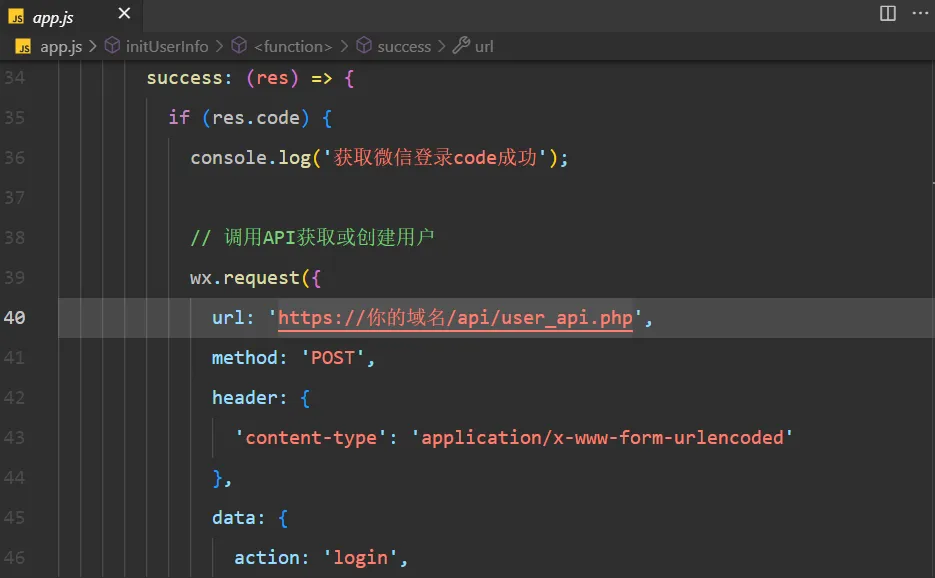This screenshot has width=935, height=578.
Task: Open the success breadcrumb dropdown
Action: tap(404, 46)
